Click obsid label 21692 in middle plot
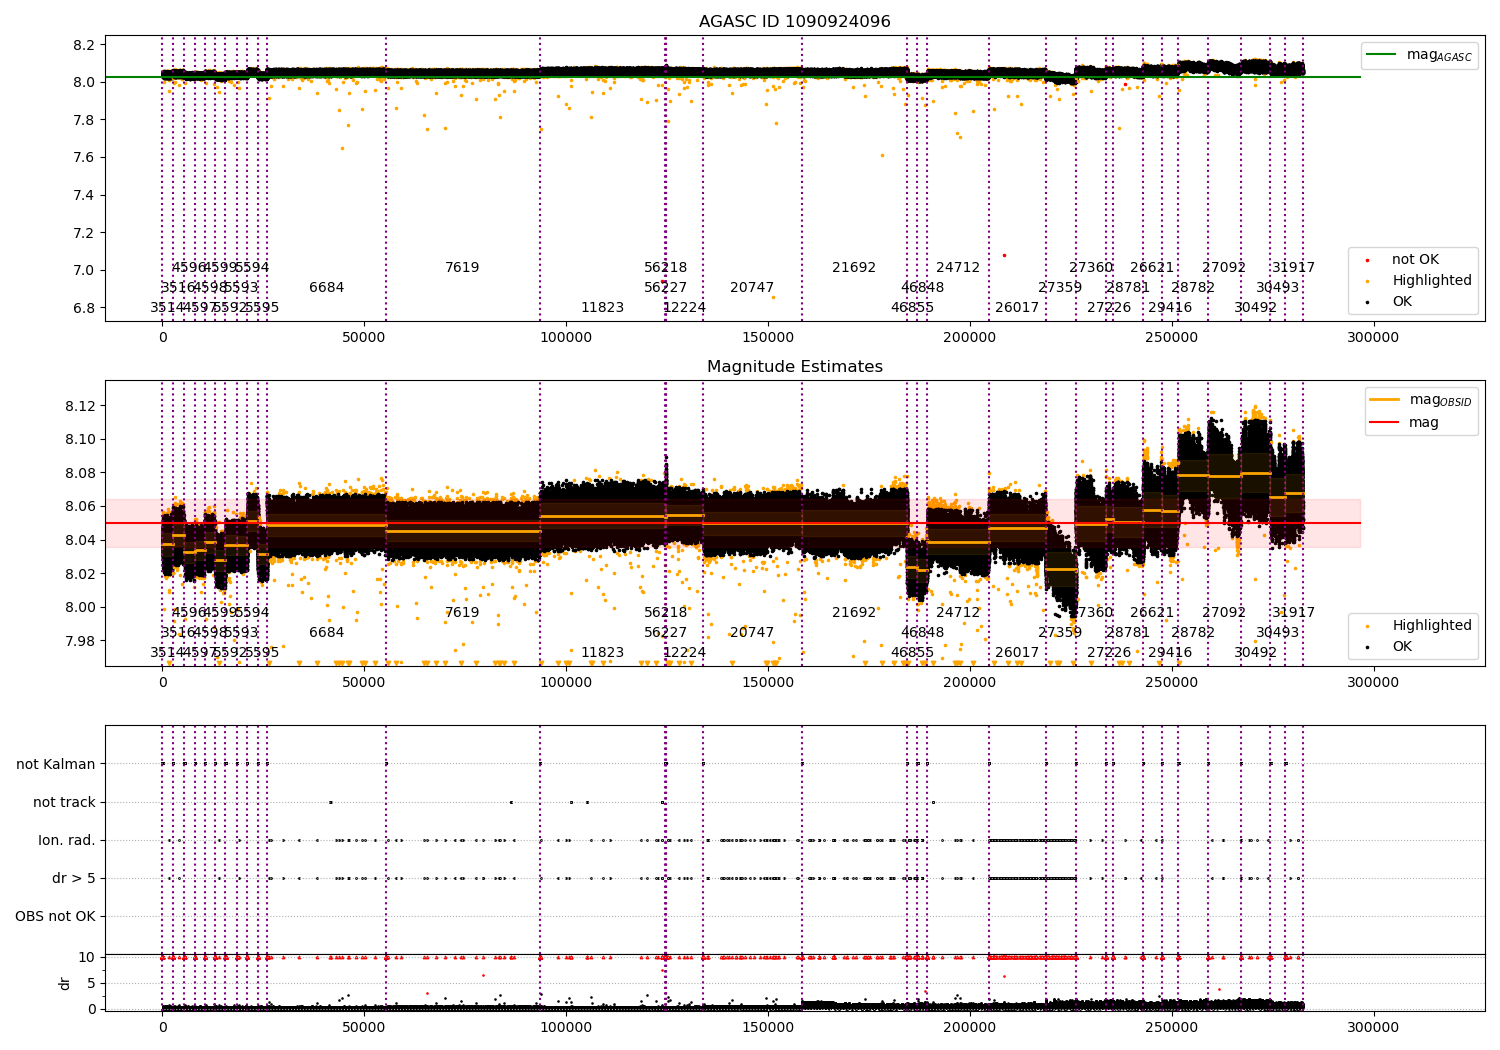The image size is (1500, 1050). point(854,613)
